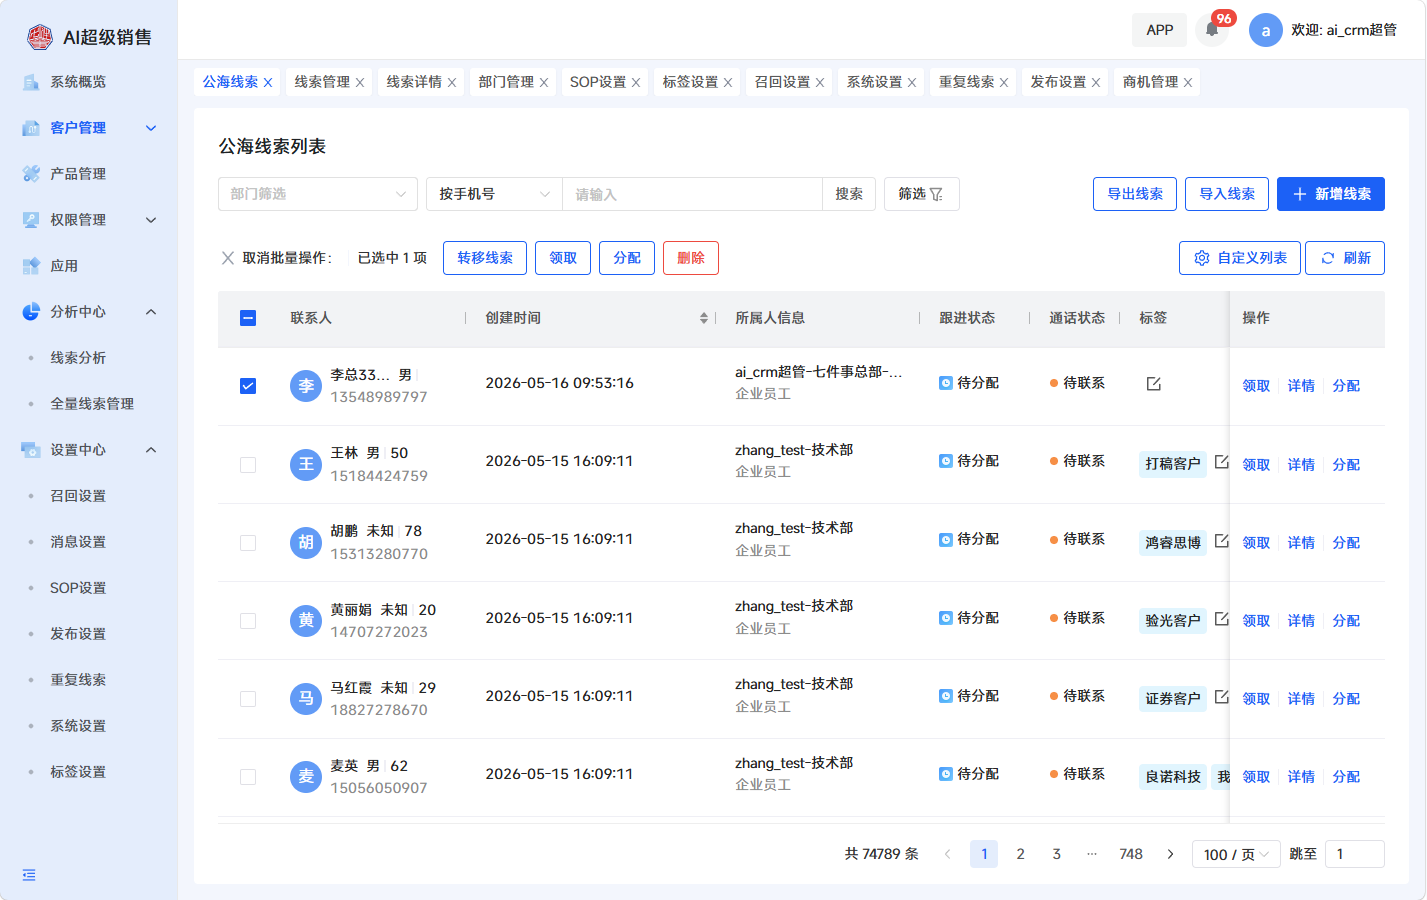Open the 部门筛选 dropdown
The height and width of the screenshot is (900, 1427).
318,194
